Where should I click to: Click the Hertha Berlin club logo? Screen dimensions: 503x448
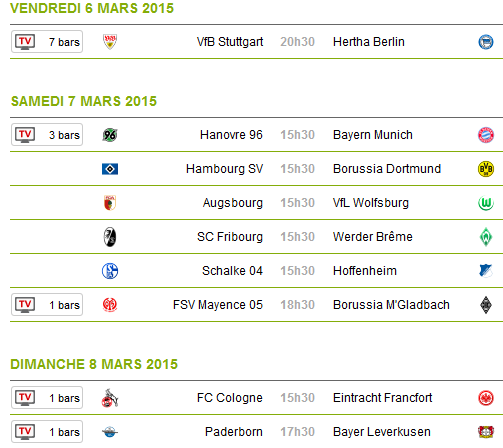(486, 42)
